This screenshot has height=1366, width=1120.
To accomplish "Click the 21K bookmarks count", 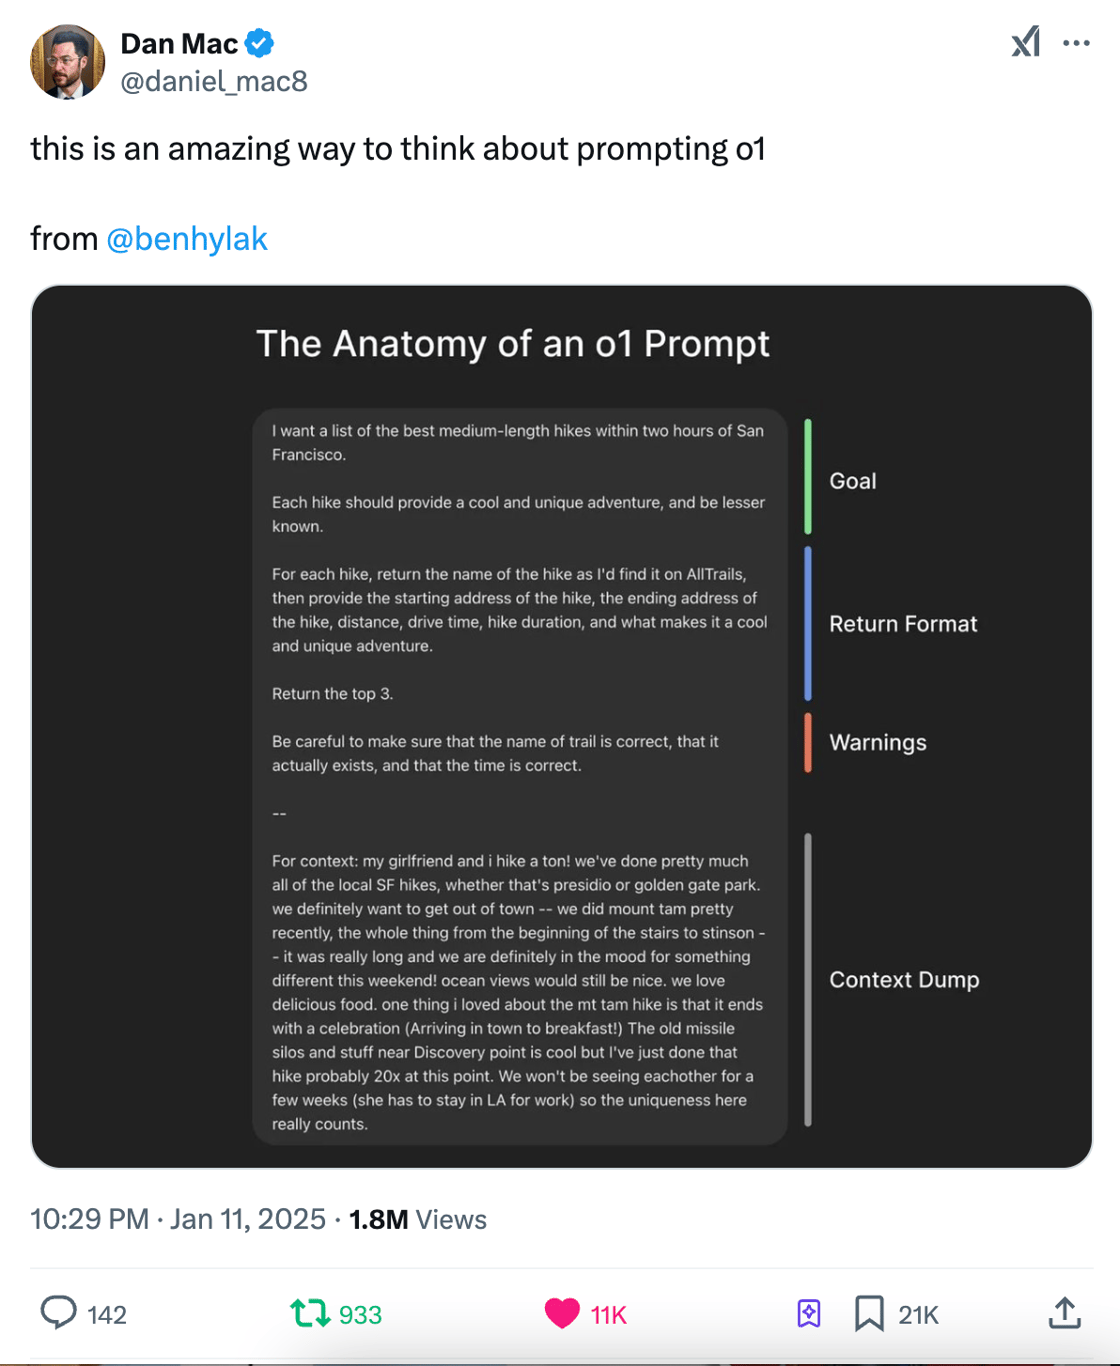I will click(918, 1315).
